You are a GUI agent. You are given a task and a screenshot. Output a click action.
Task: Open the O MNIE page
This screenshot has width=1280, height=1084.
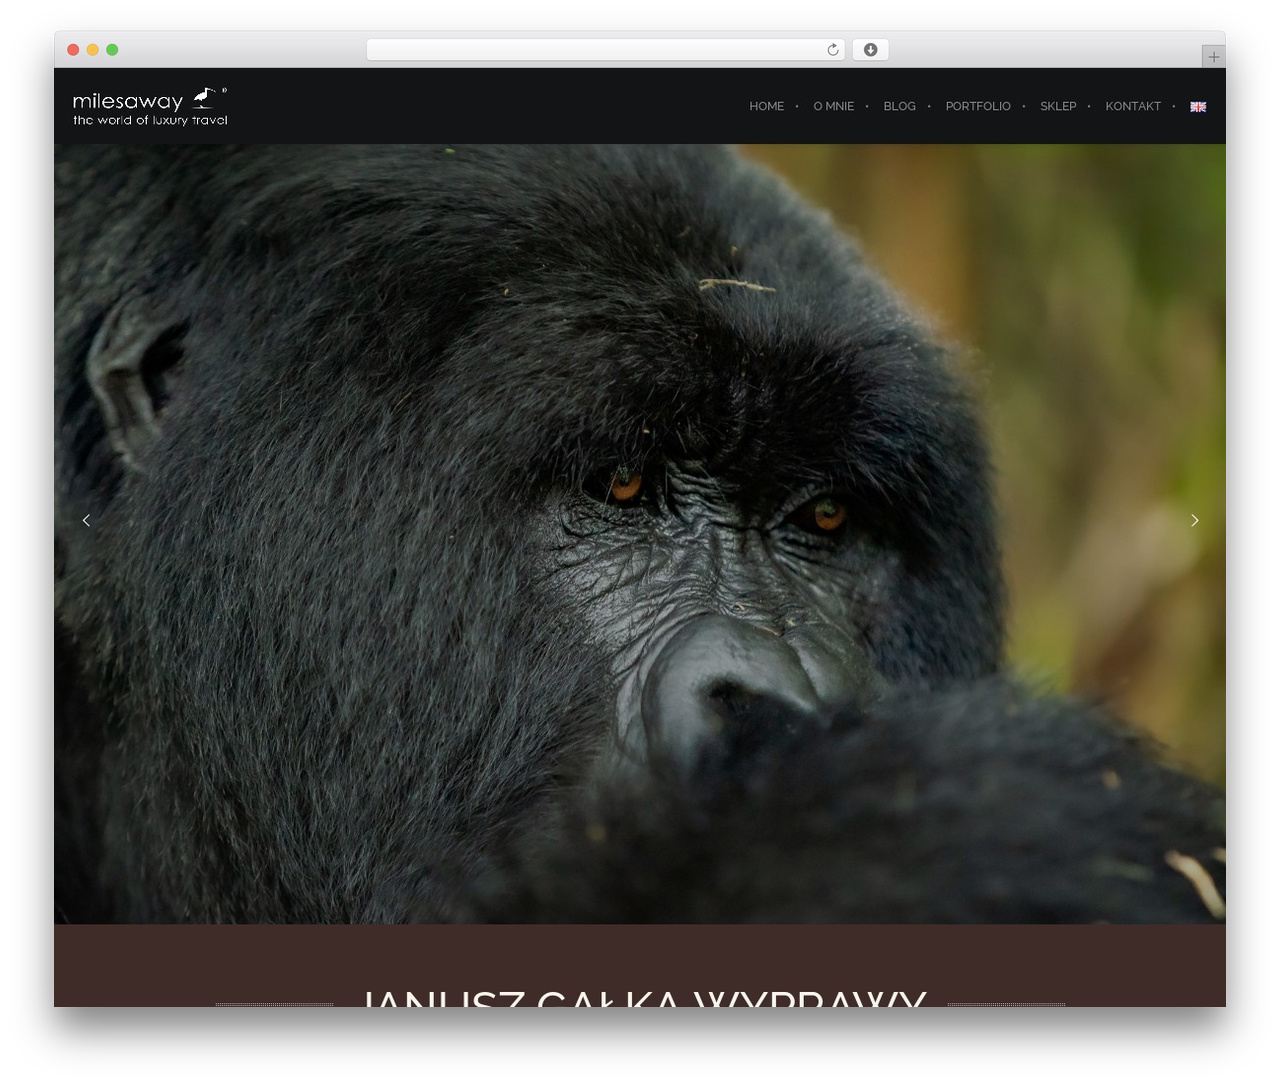833,106
